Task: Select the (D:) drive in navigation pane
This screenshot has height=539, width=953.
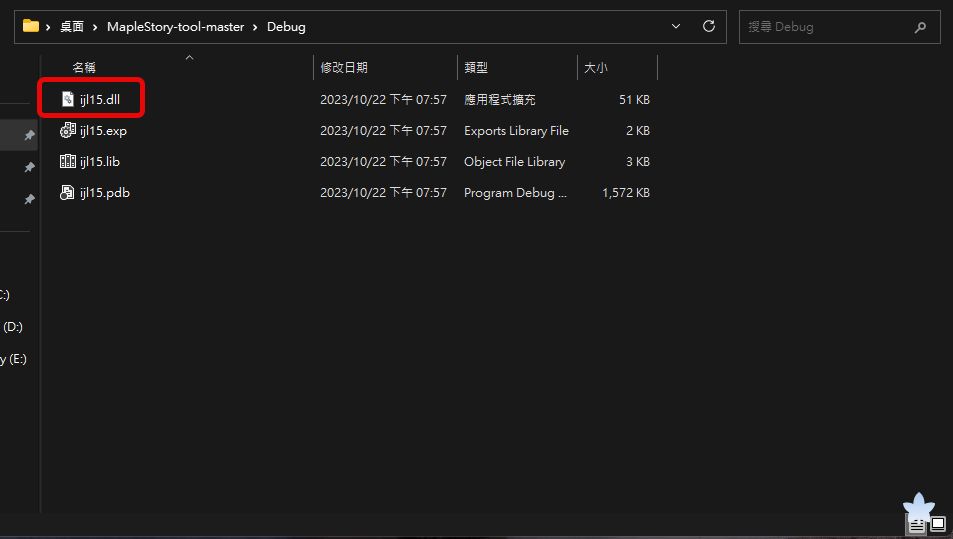Action: pyautogui.click(x=13, y=326)
